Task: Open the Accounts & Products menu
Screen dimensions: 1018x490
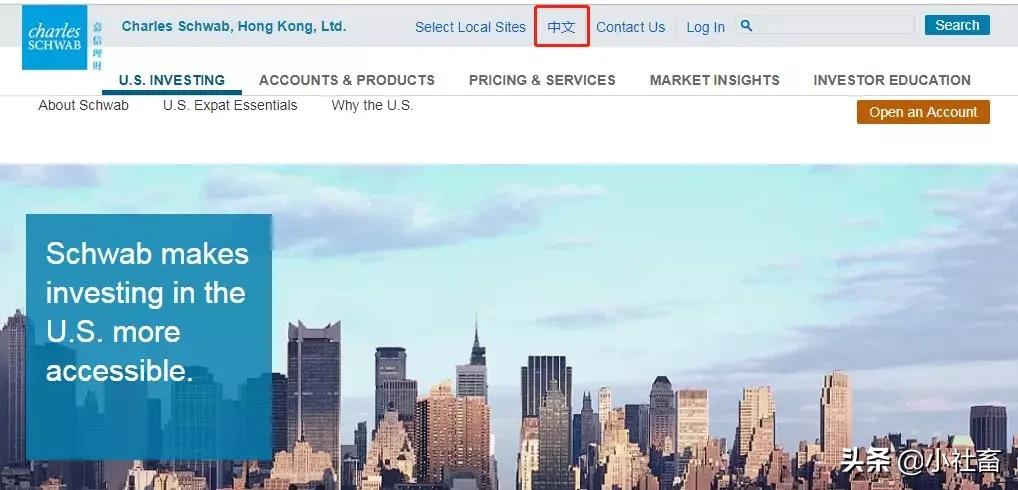Action: 347,80
